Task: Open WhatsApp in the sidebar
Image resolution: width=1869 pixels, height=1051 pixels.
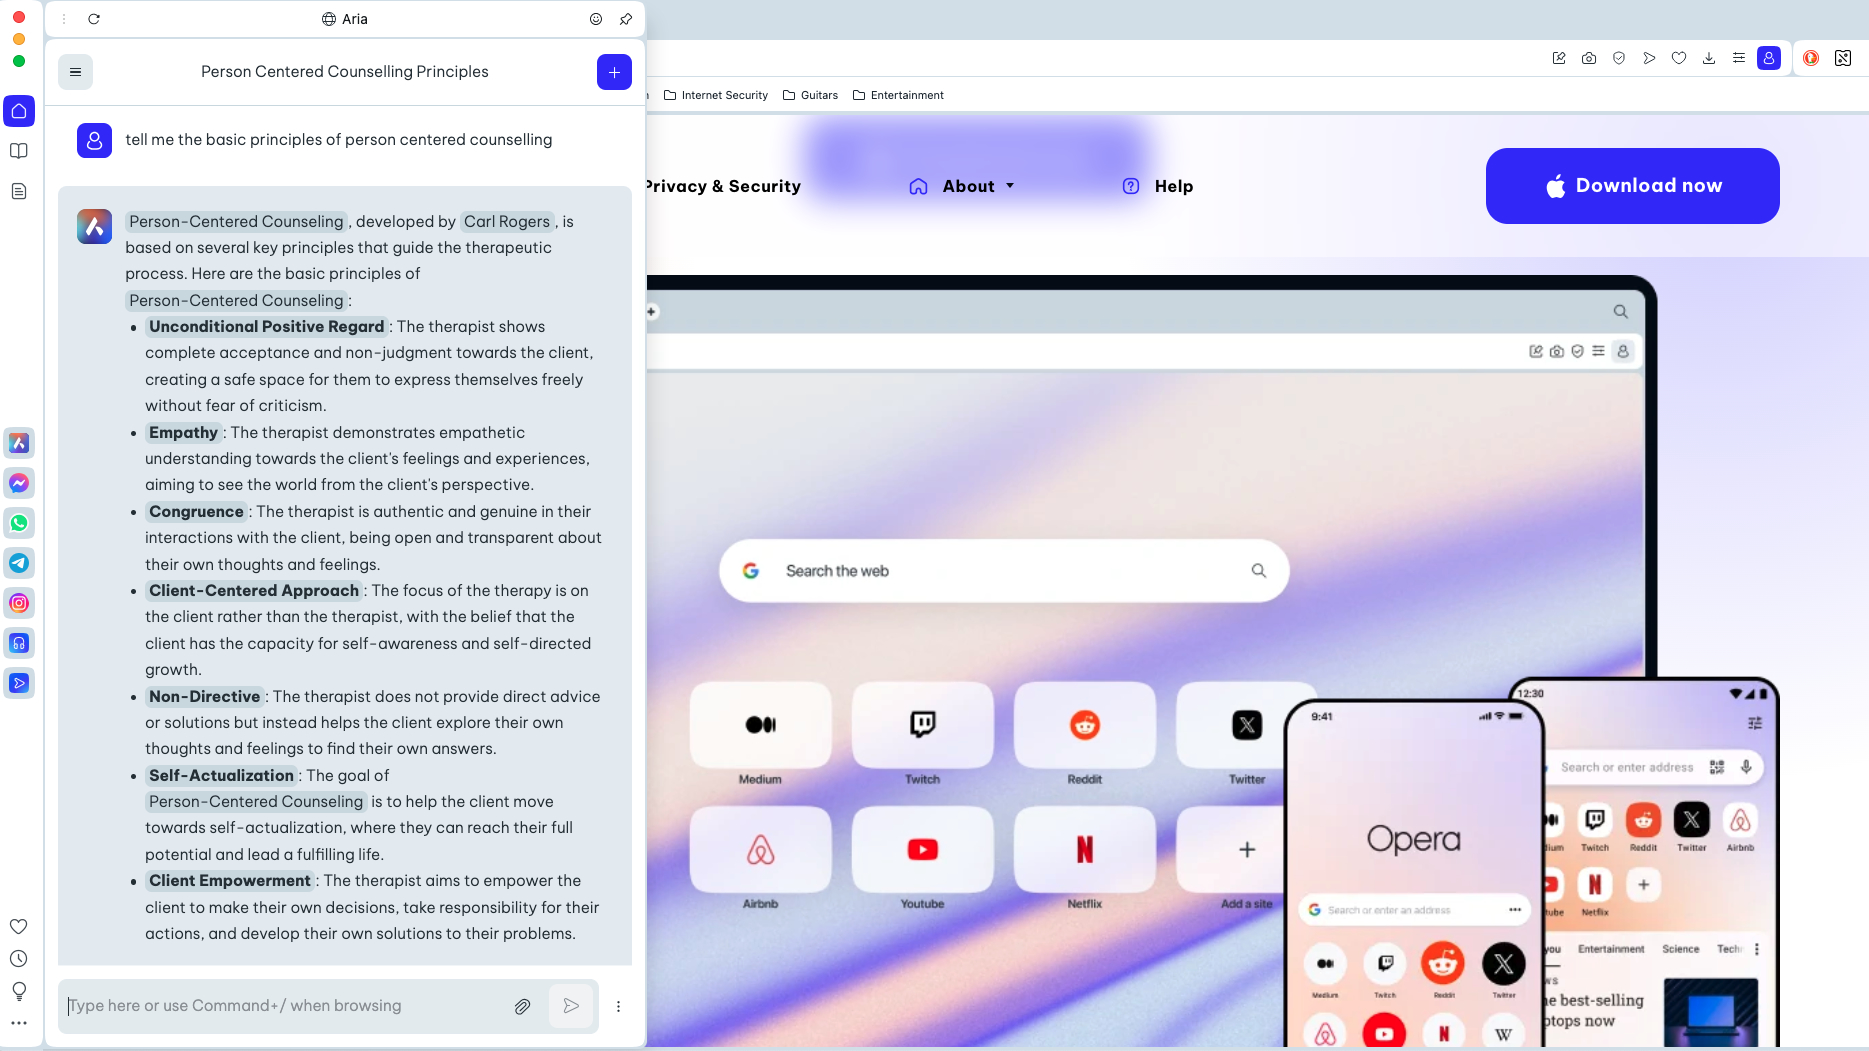Action: tap(19, 523)
